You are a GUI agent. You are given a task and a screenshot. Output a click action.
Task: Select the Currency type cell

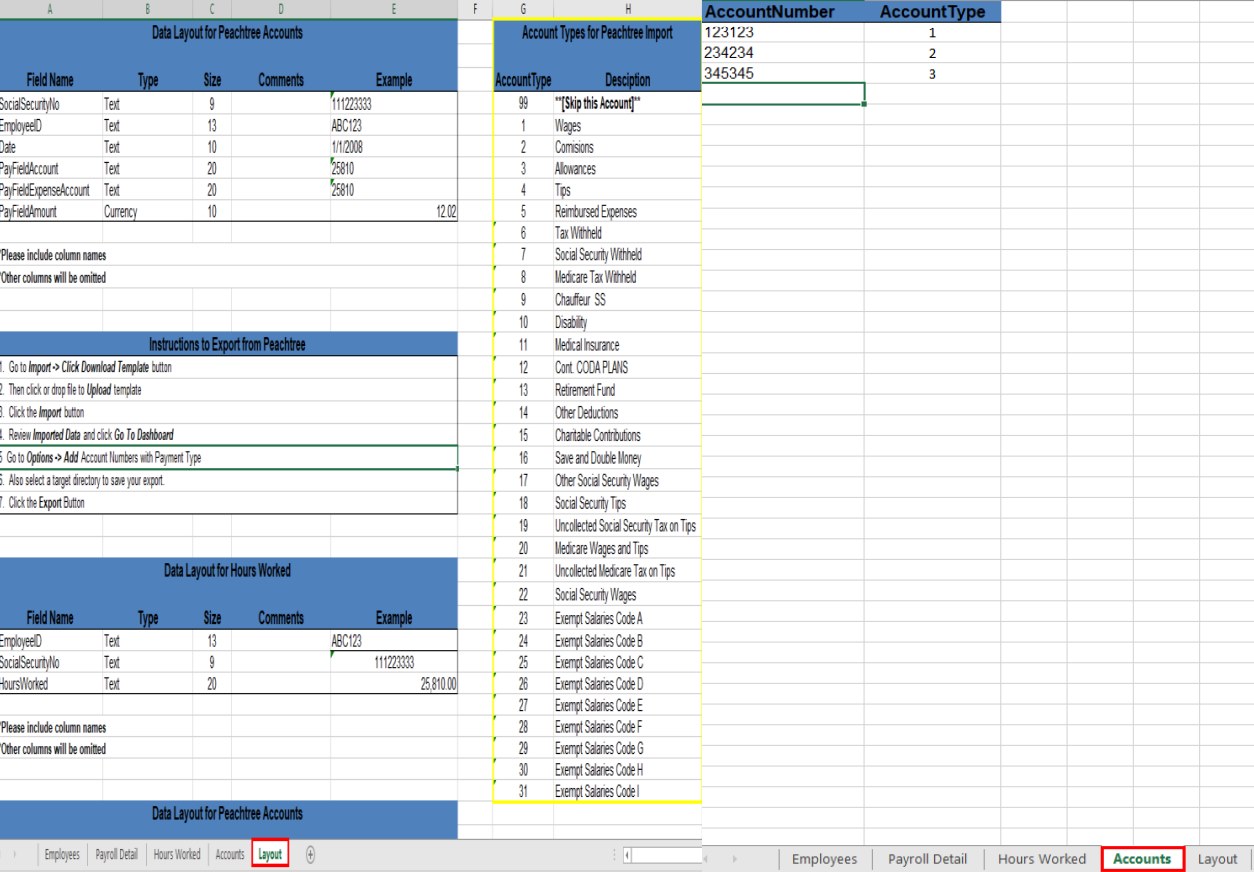[147, 212]
